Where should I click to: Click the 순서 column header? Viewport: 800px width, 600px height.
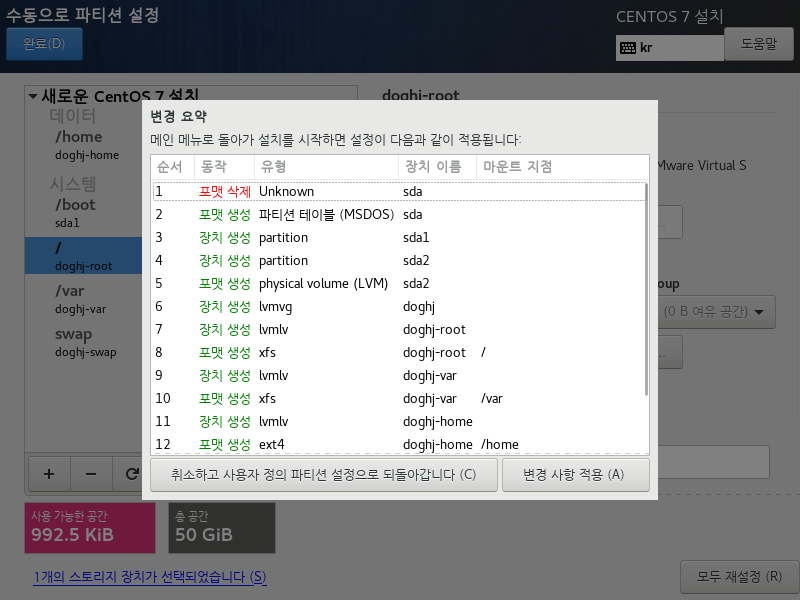pos(172,167)
